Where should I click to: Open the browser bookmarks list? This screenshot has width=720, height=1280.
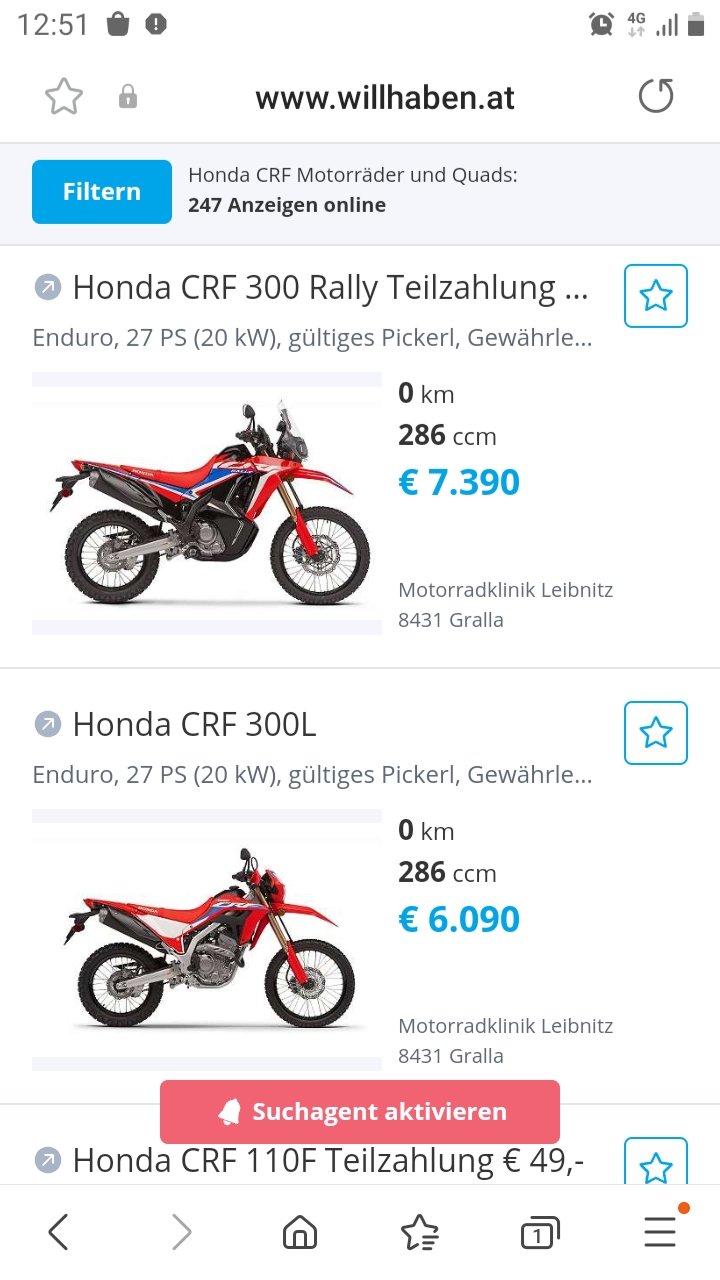point(419,1233)
